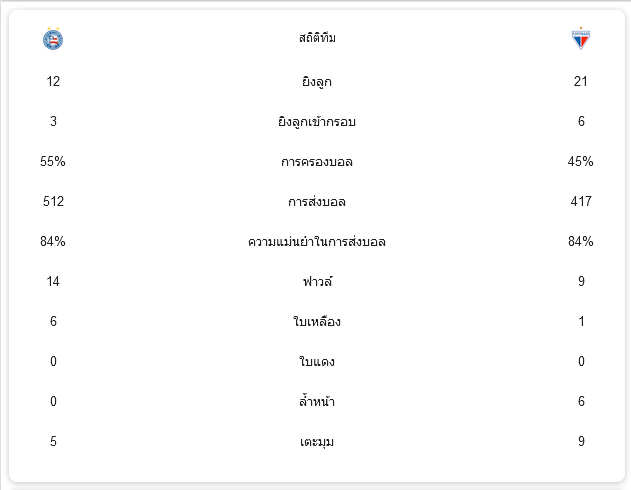Click the home fouls value 14
Image resolution: width=631 pixels, height=490 pixels.
click(x=53, y=281)
